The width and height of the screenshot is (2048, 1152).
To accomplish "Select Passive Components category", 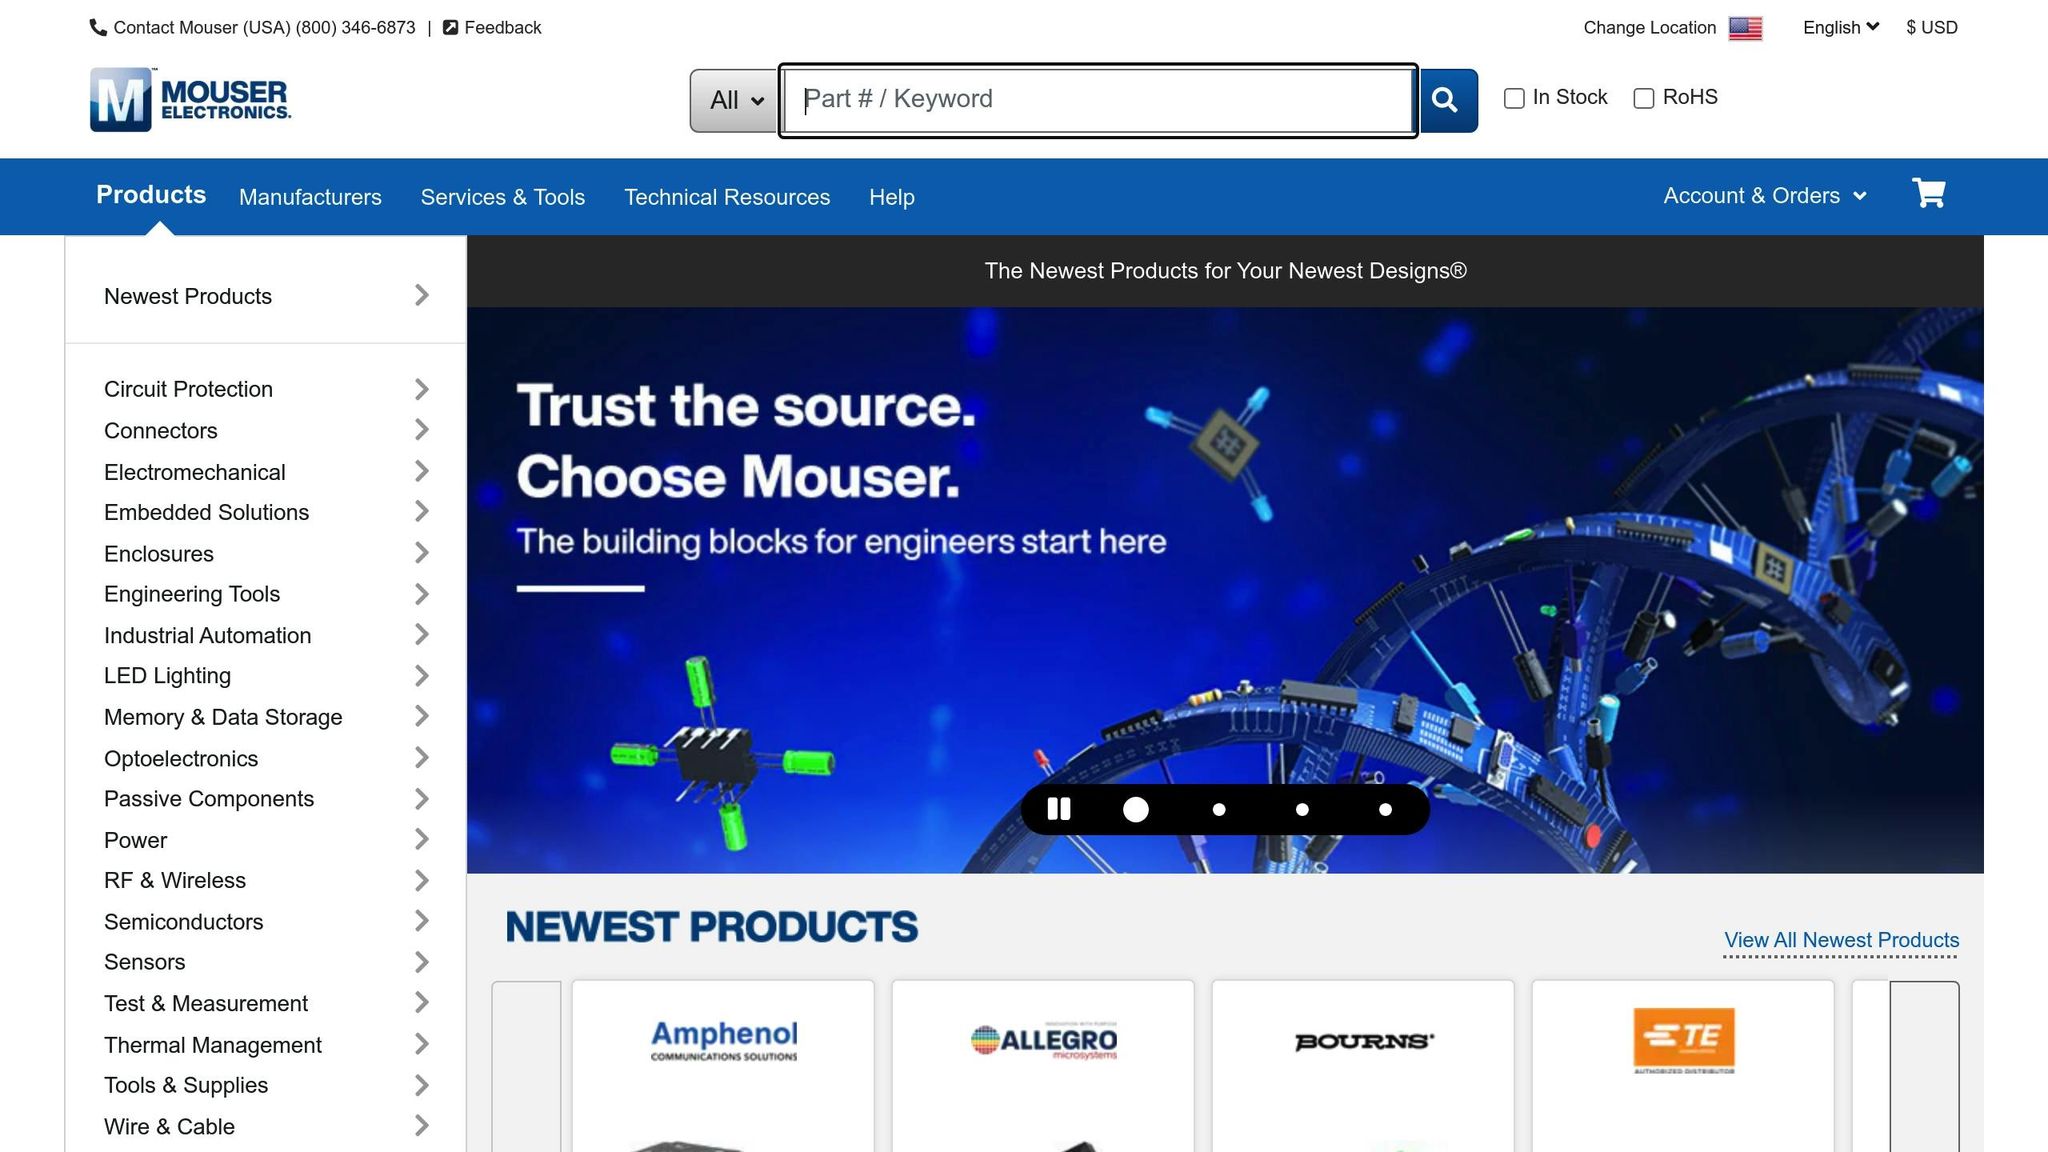I will click(209, 799).
